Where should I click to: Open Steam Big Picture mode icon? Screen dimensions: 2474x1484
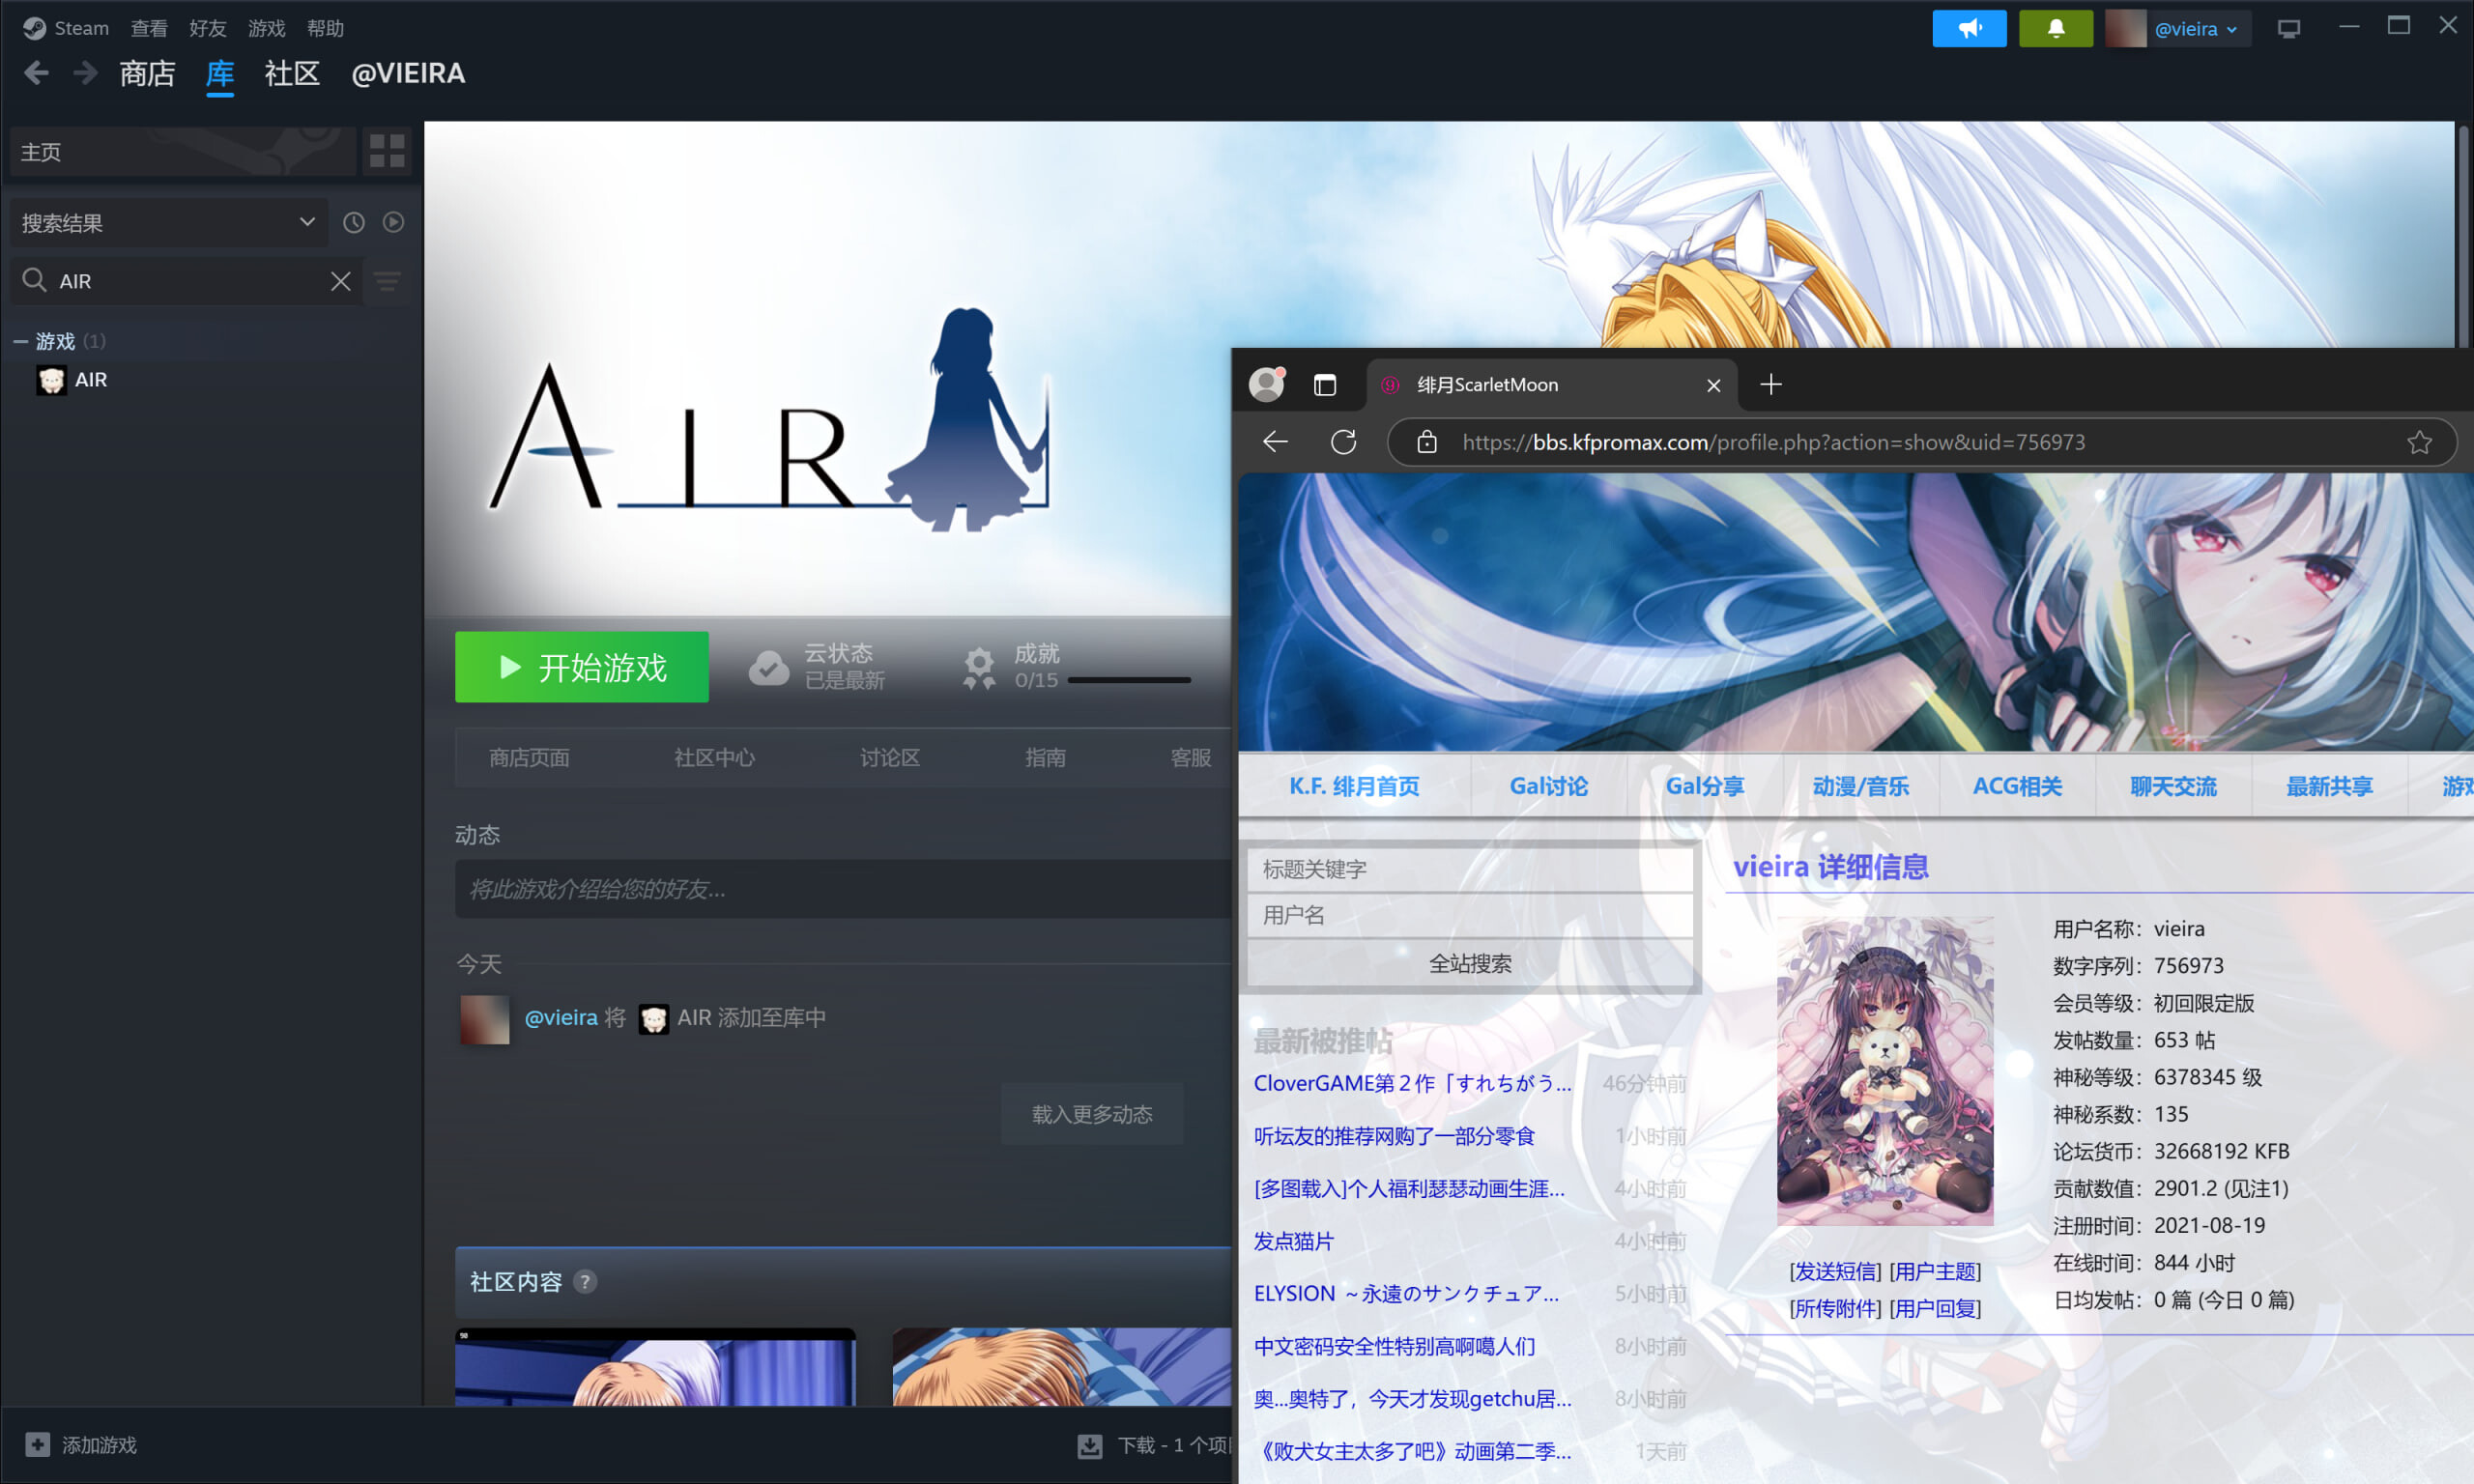point(2288,28)
